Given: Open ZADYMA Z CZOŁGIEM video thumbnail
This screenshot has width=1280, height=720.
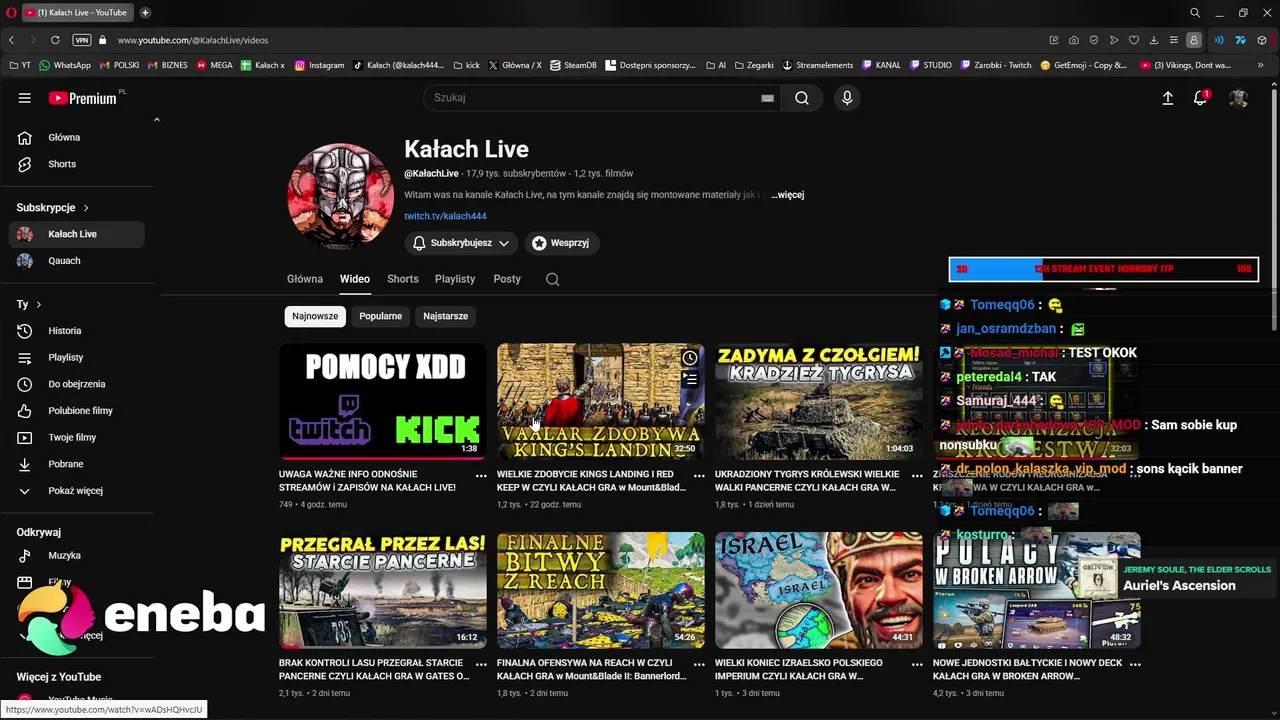Looking at the screenshot, I should tap(819, 401).
